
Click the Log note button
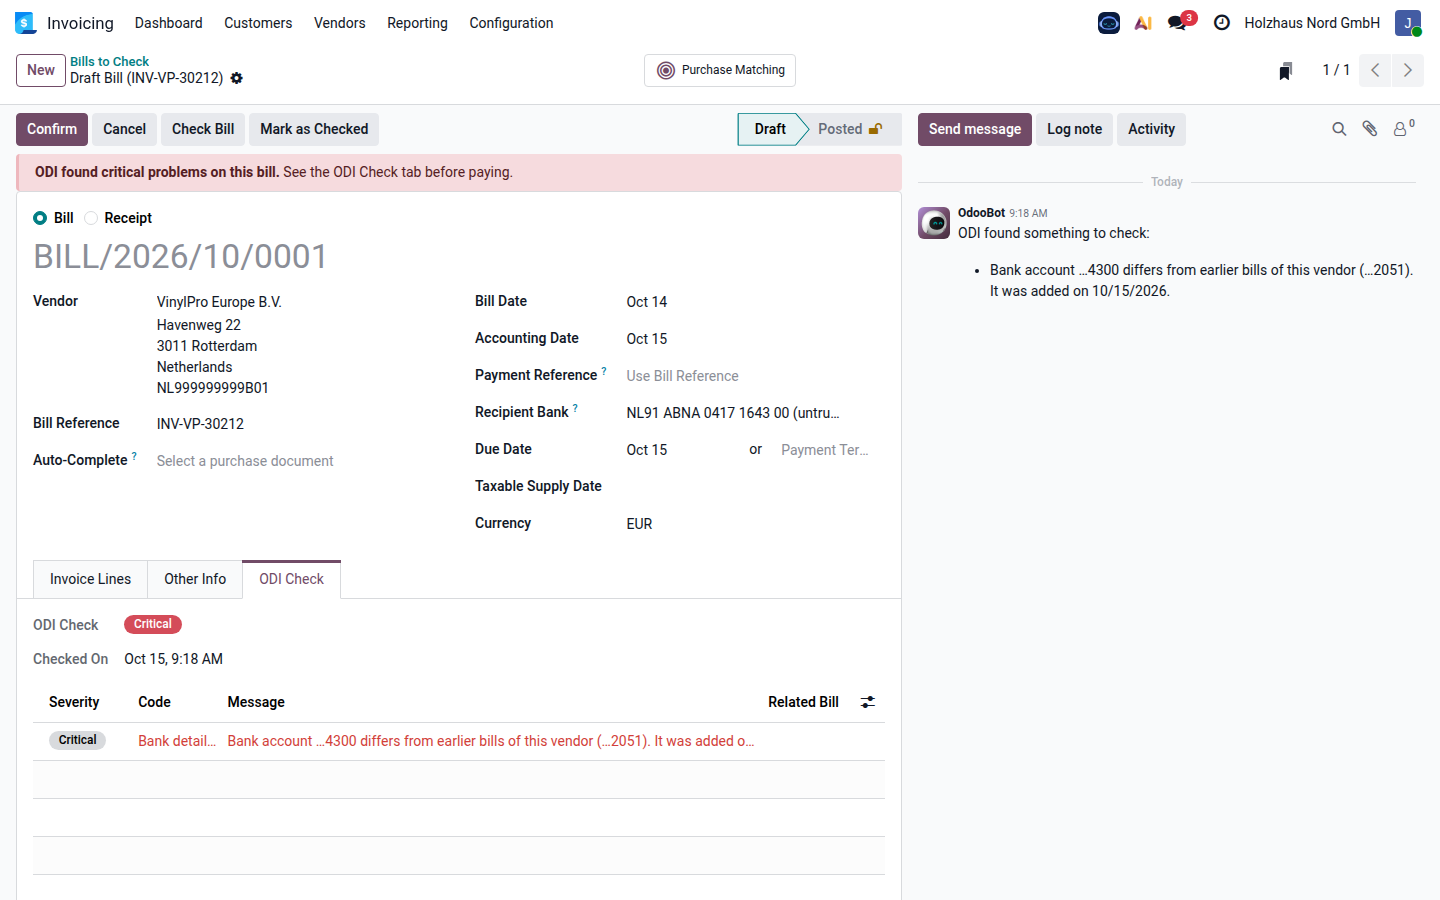(x=1074, y=129)
